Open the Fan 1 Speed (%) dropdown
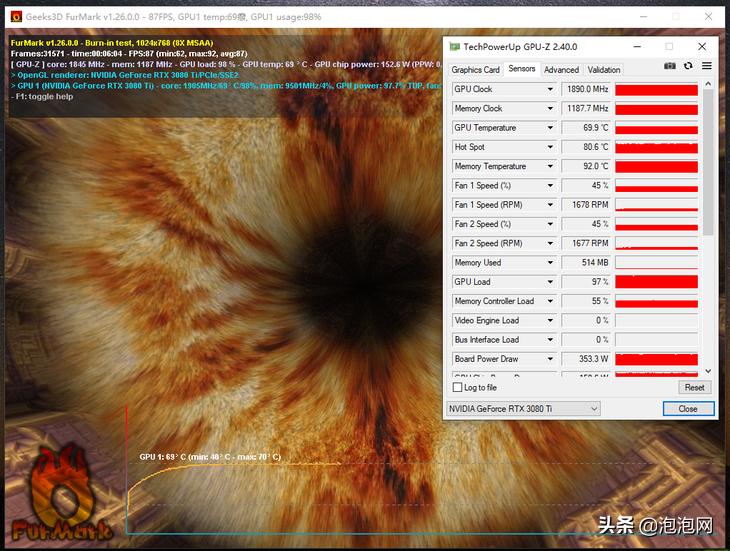Viewport: 730px width, 551px height. pos(550,186)
